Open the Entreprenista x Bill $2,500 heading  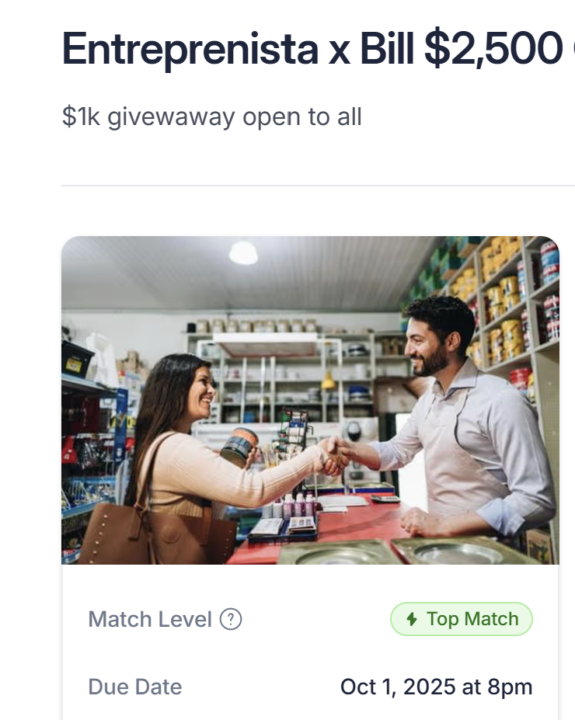coord(312,49)
